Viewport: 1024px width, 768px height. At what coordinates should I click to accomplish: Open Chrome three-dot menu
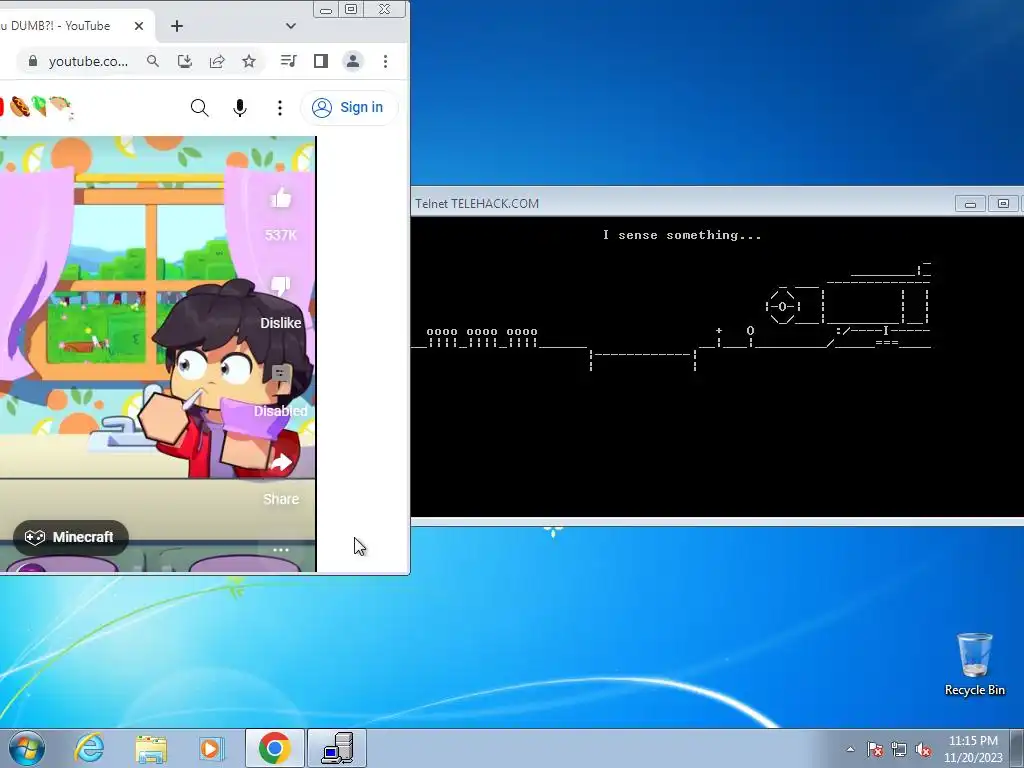pyautogui.click(x=385, y=61)
